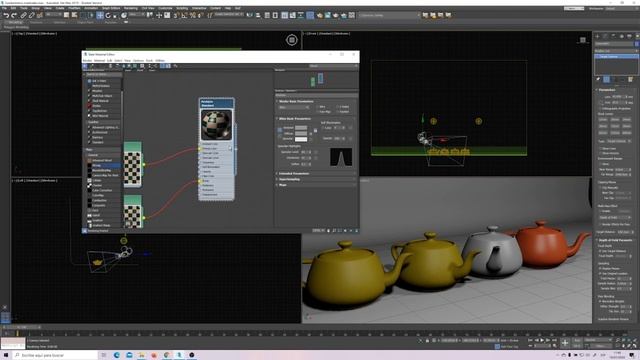Open the shader type dropdown (Blinn)
The height and width of the screenshot is (360, 640).
click(x=294, y=107)
